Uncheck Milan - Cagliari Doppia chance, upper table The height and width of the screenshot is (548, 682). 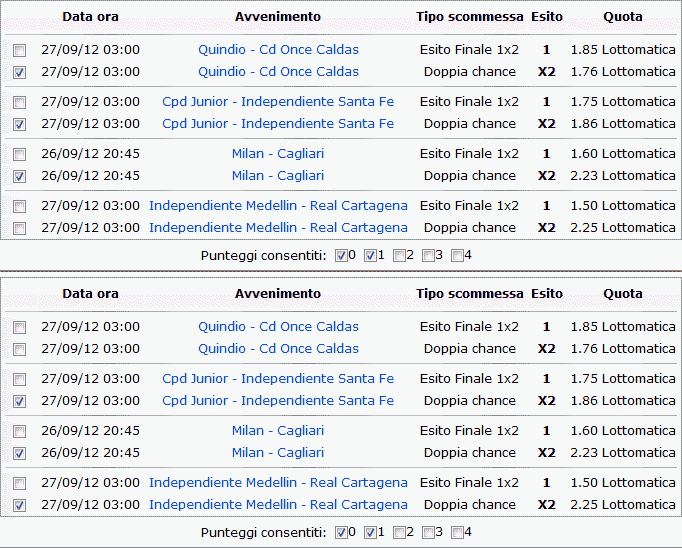click(x=20, y=176)
